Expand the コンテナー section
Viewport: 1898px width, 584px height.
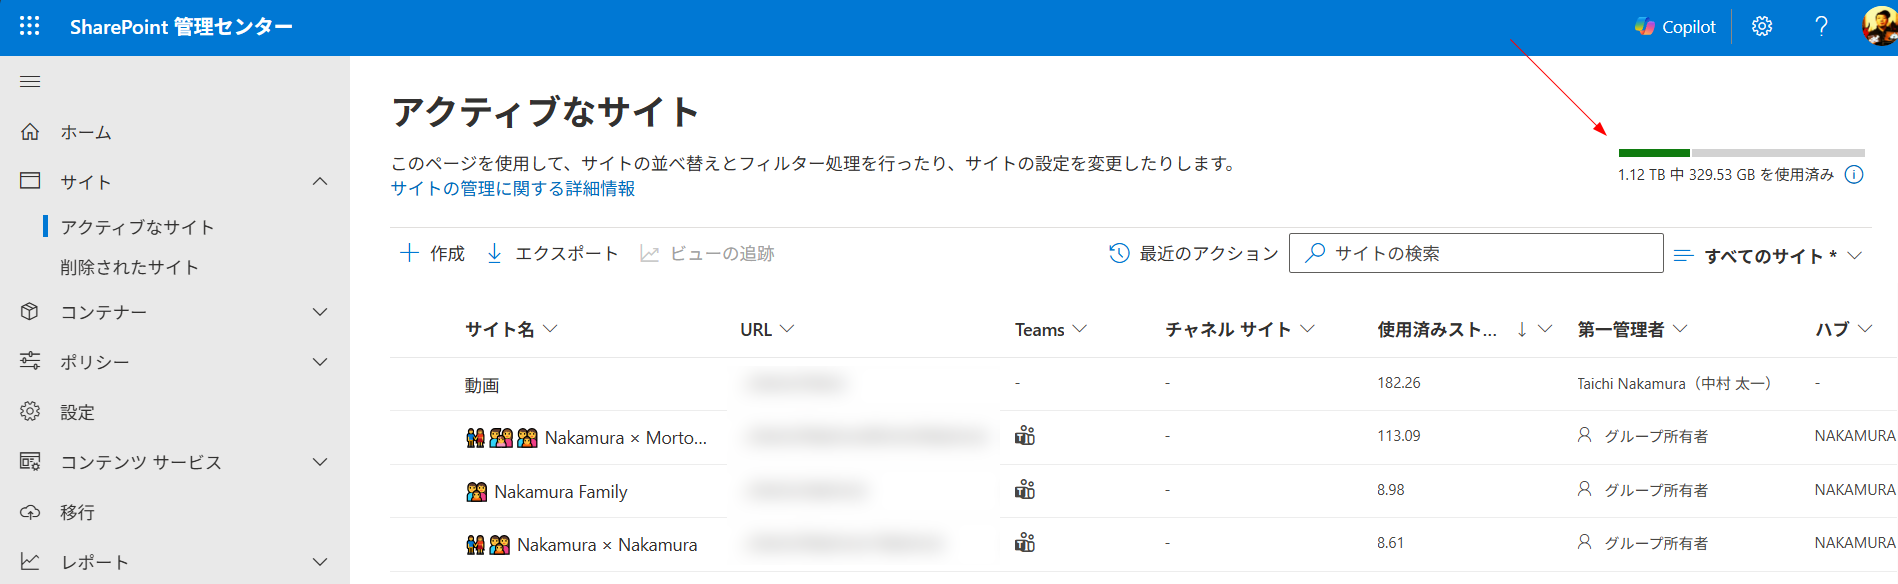[x=320, y=312]
